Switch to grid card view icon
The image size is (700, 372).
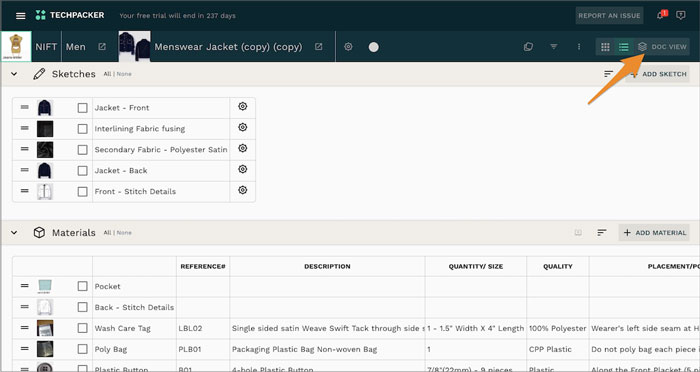tap(605, 47)
